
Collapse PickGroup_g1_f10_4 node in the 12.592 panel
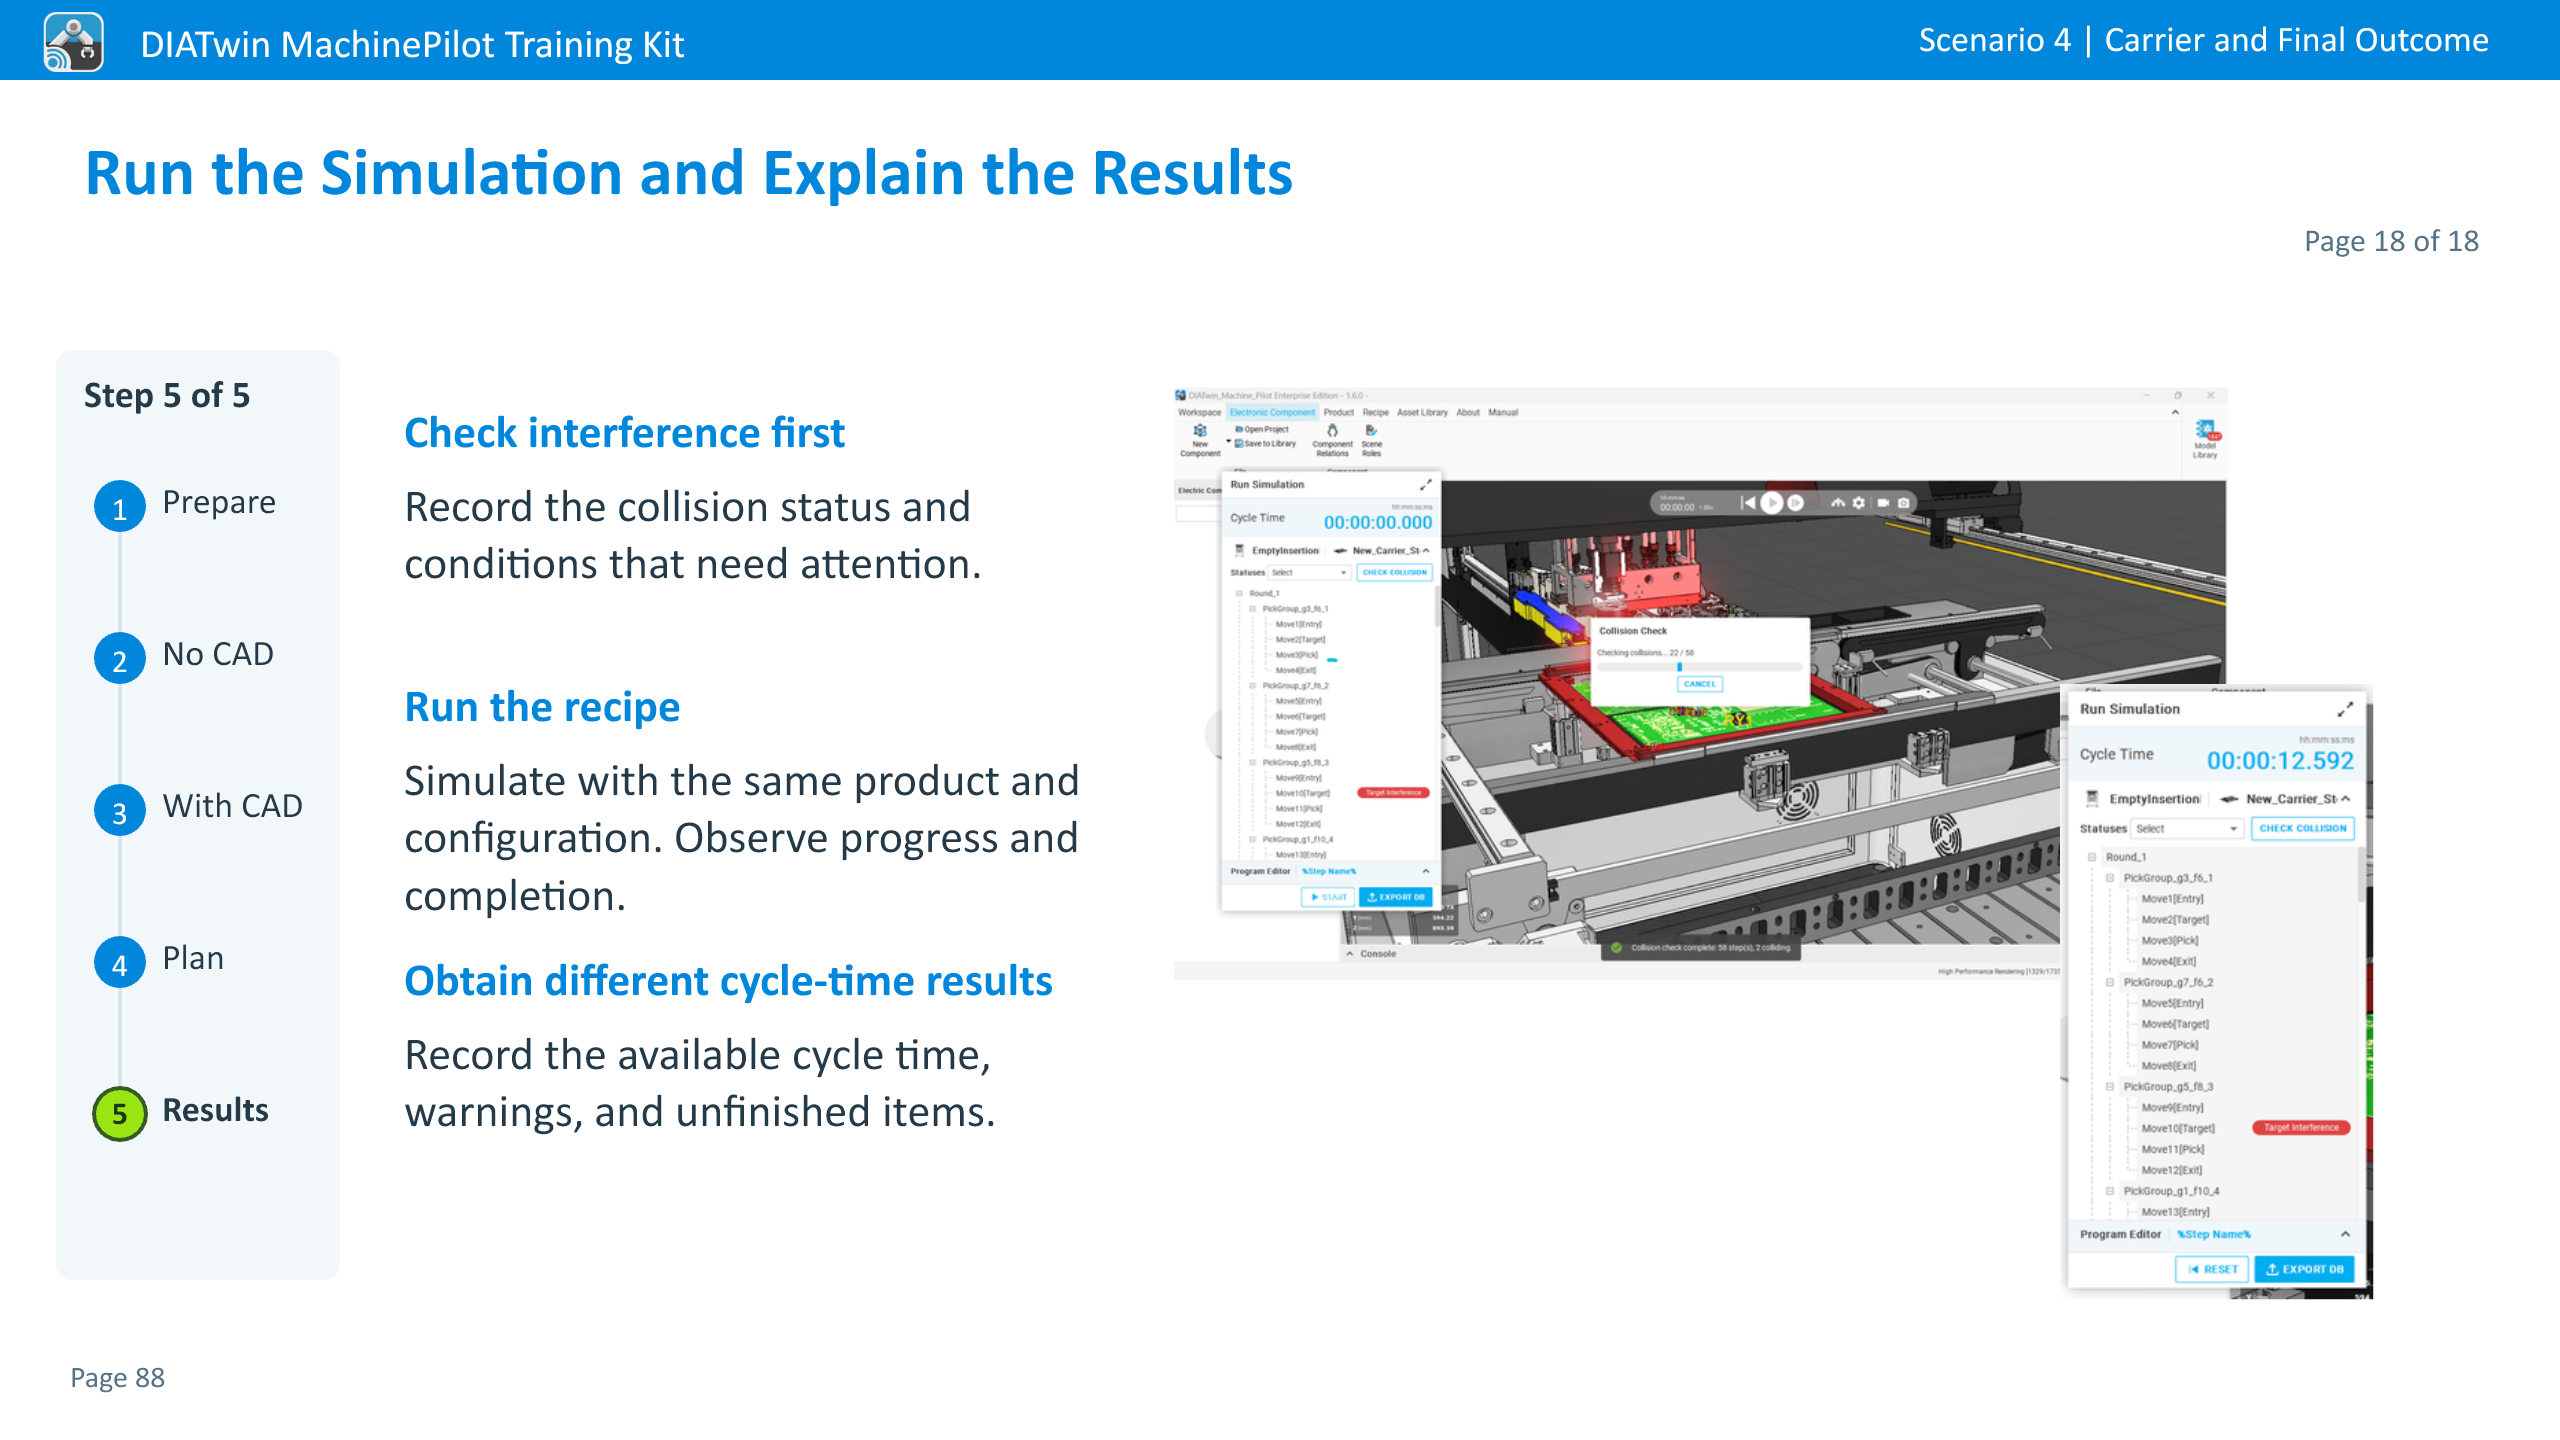coord(2109,1191)
